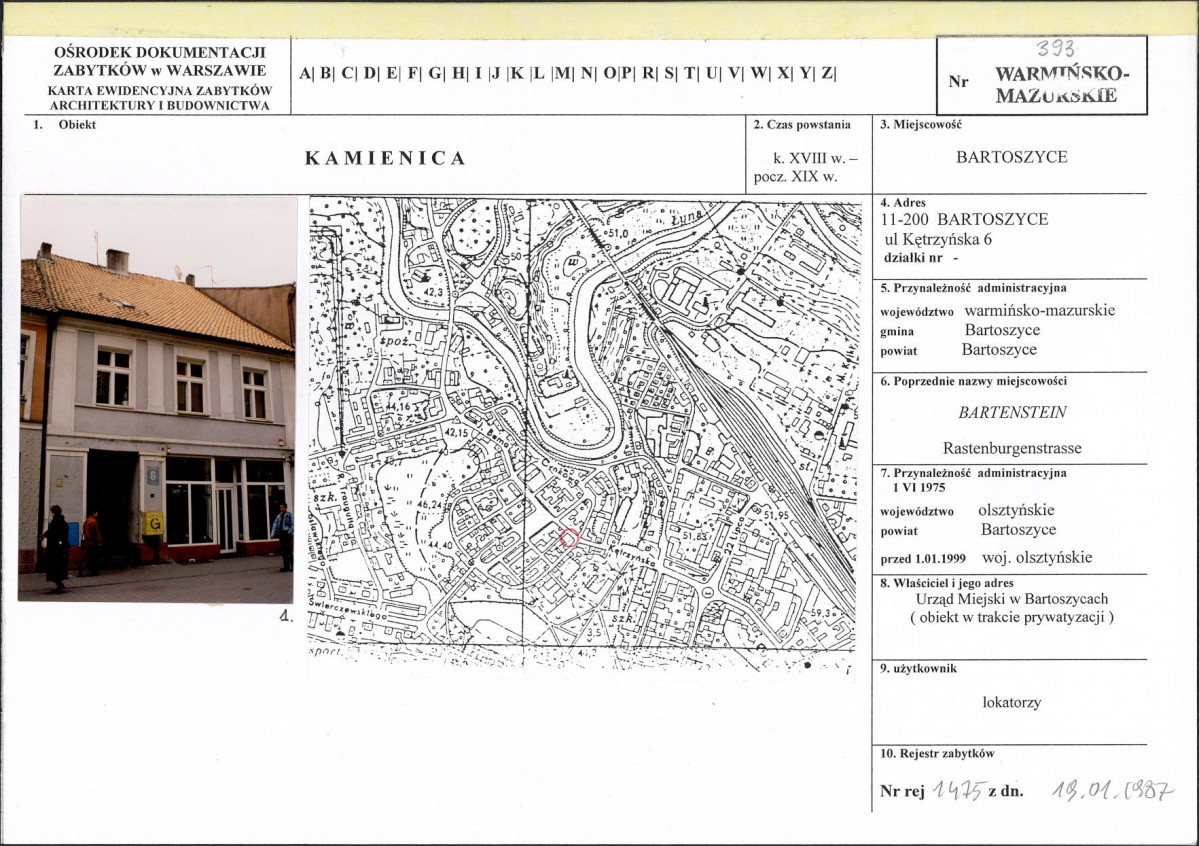
Task: Click gmina value "Bartoszyce"
Action: 1002,330
